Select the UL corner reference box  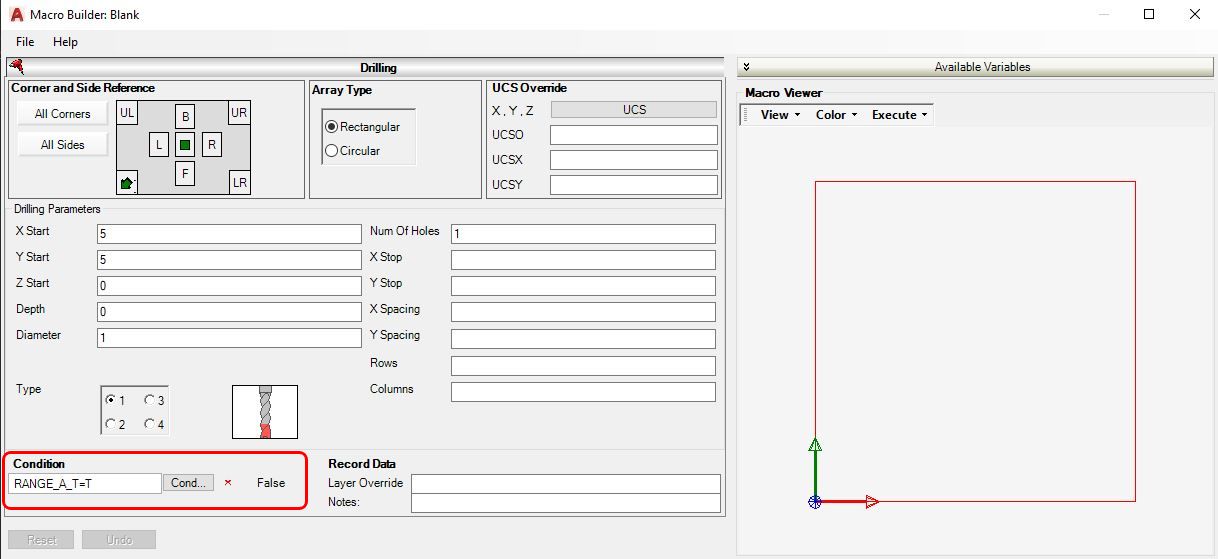(127, 113)
